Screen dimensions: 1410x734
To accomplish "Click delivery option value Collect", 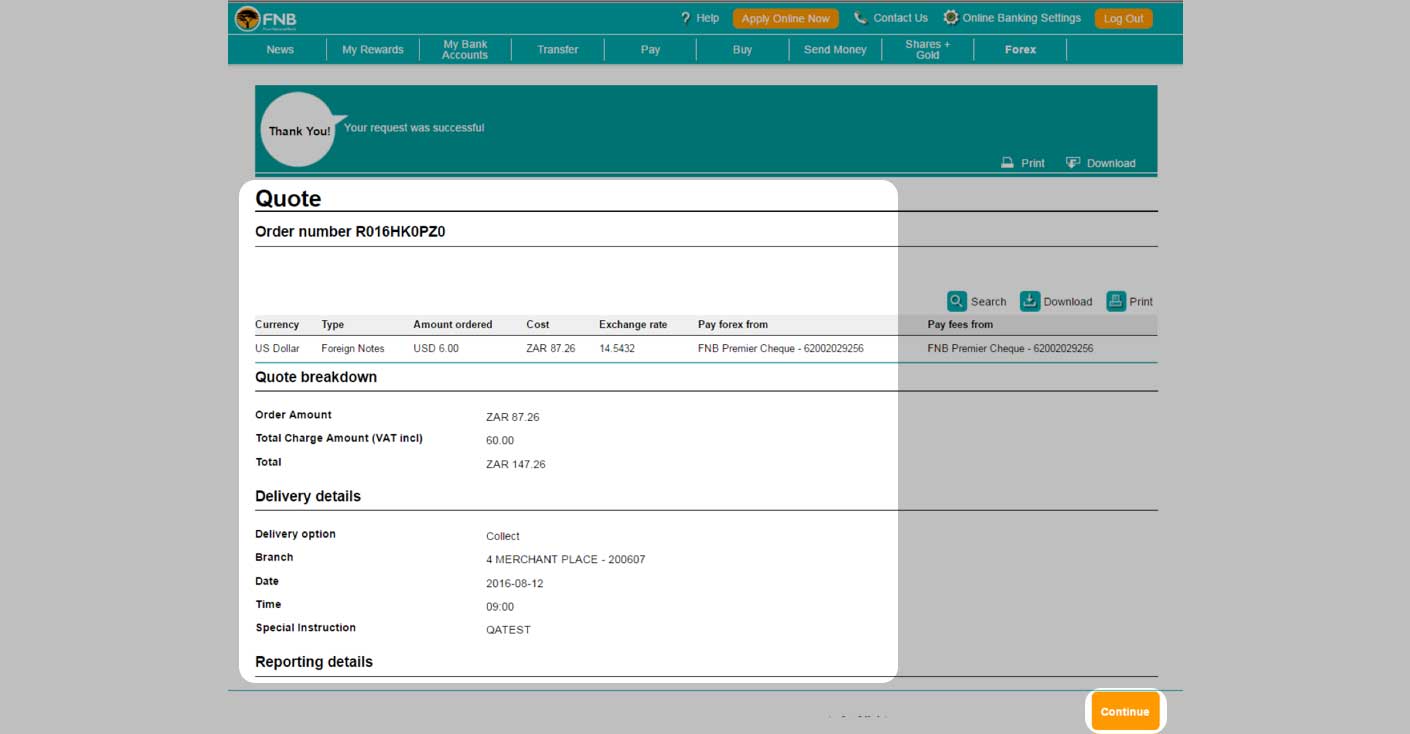I will coord(503,537).
